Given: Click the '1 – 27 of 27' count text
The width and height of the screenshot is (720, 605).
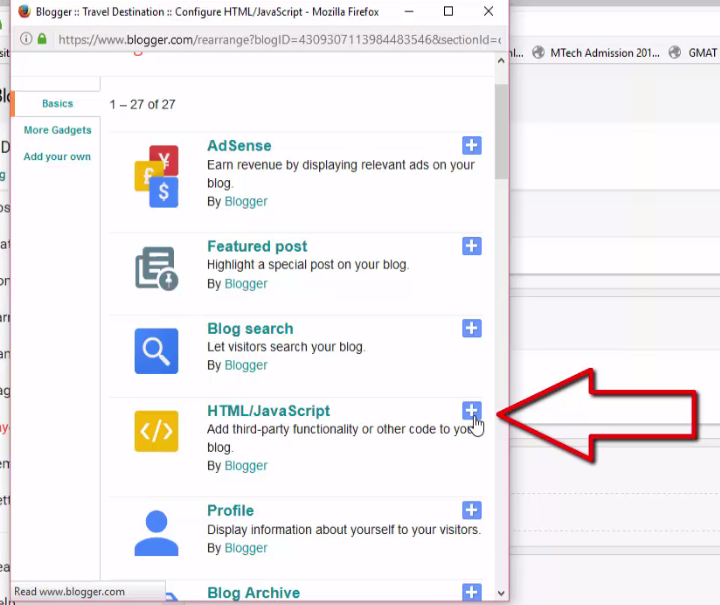Looking at the screenshot, I should (x=142, y=104).
